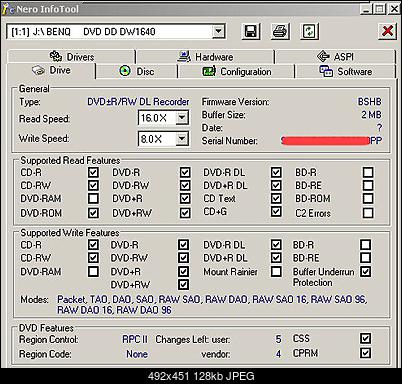Click the 2 MB buffer size value
402x384 pixels.
pos(371,115)
